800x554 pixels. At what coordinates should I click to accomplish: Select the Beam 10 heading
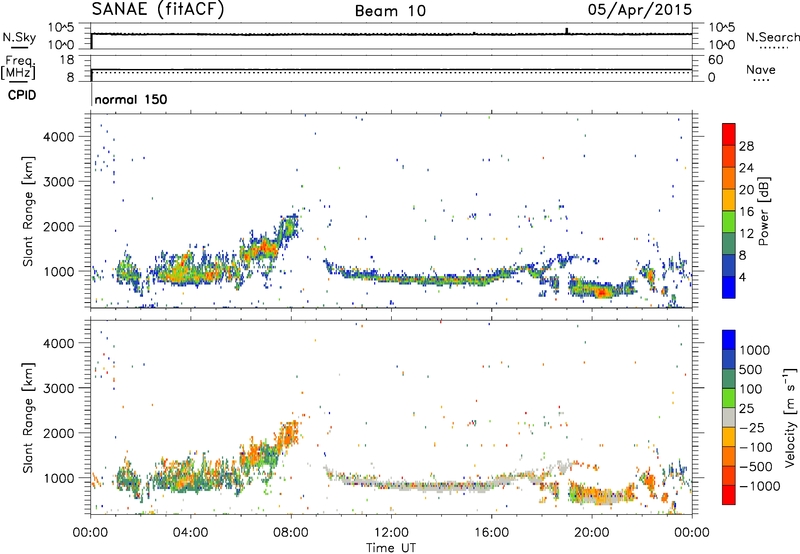coord(390,11)
